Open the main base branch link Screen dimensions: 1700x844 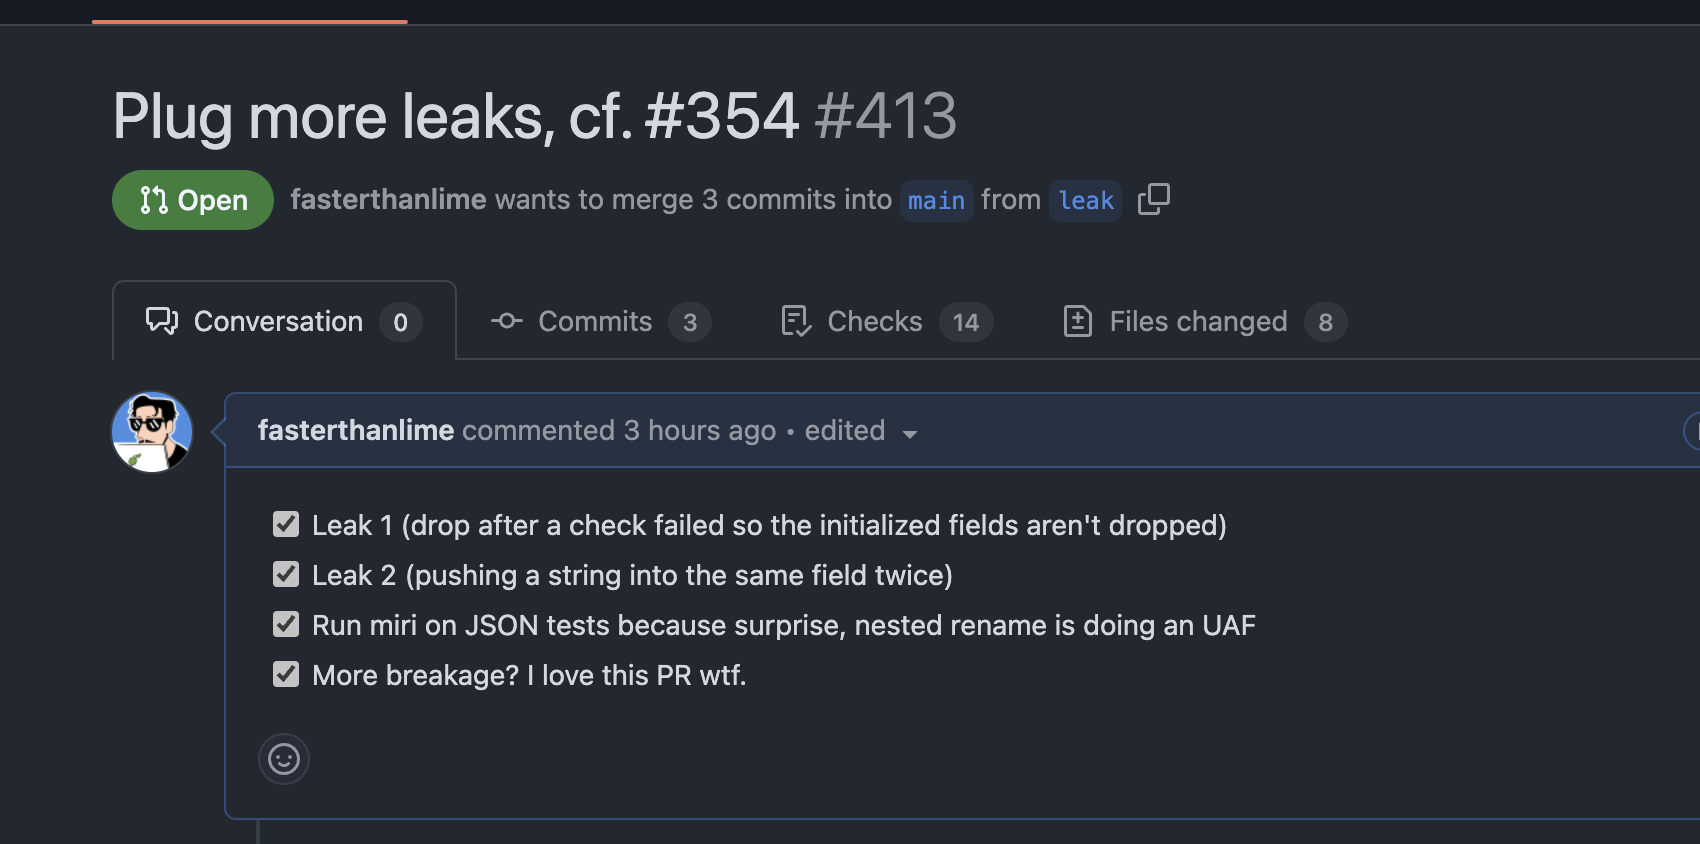(x=936, y=201)
